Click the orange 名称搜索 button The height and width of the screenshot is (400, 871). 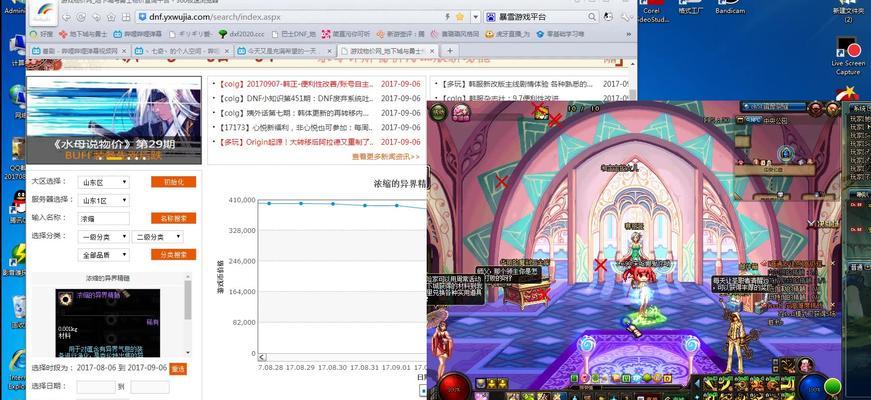point(173,218)
